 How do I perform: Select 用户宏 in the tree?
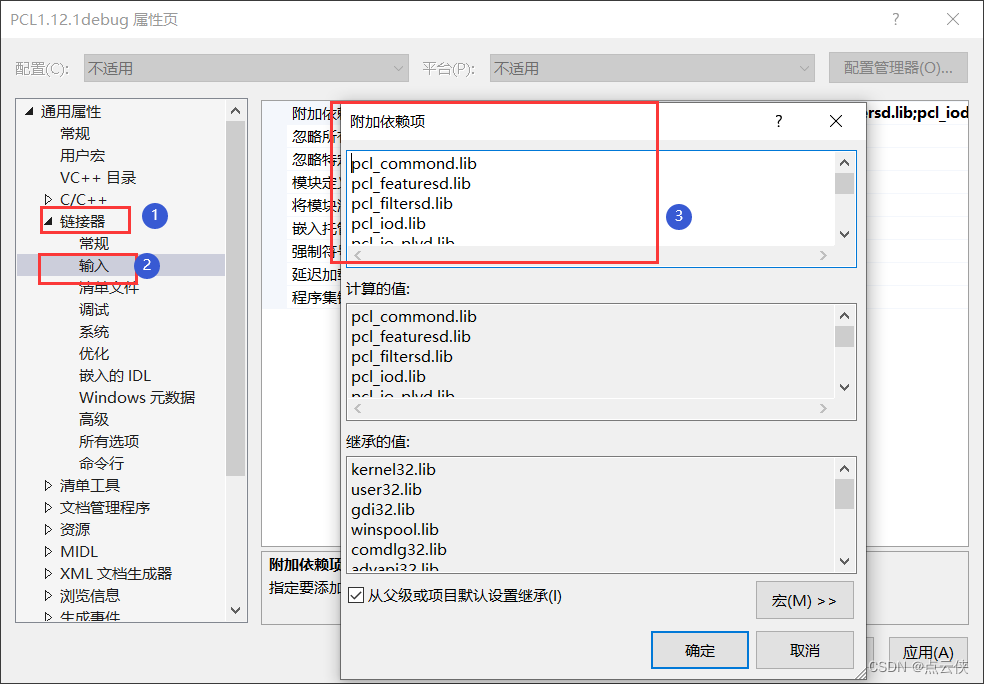(82, 156)
